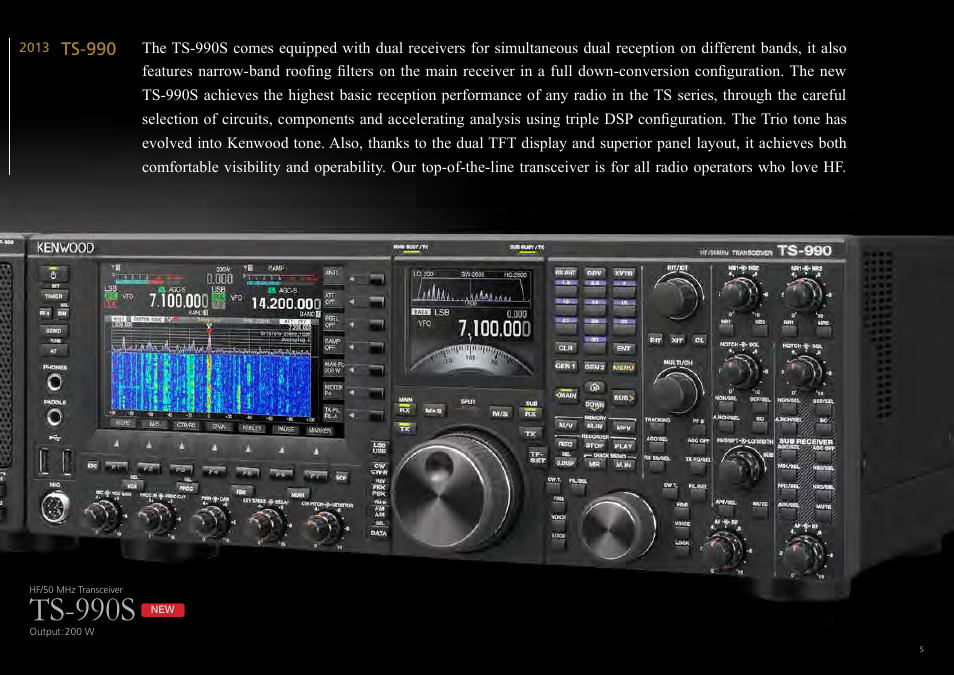Click the arrow key beside P.AMP OFF
This screenshot has height=675, width=954.
tap(377, 347)
